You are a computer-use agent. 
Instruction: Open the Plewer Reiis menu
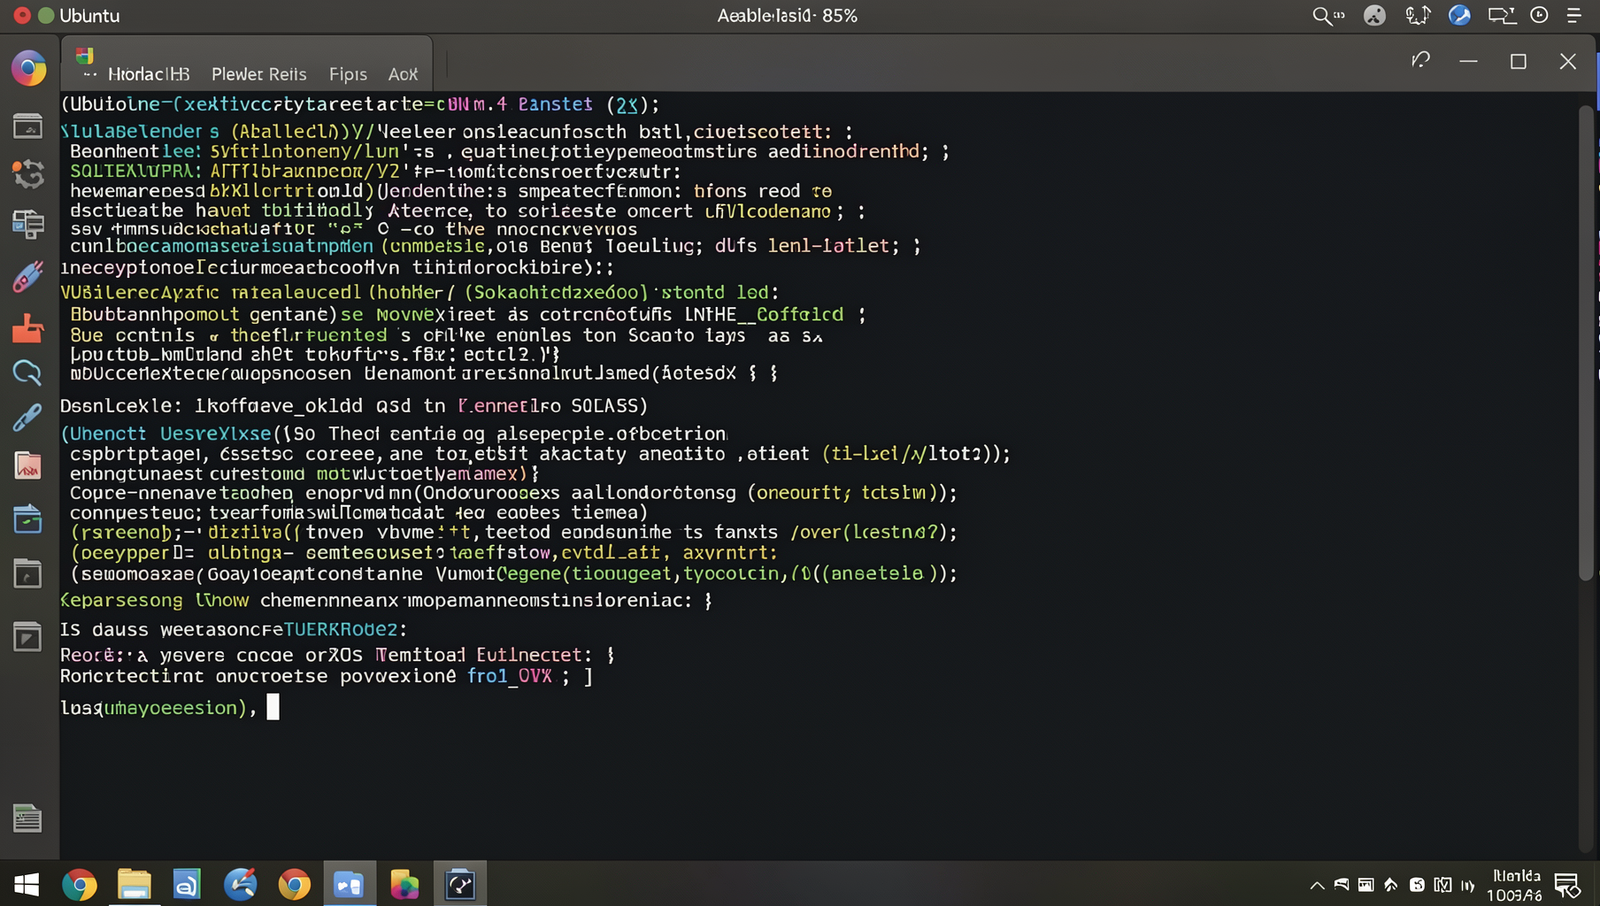(x=259, y=74)
